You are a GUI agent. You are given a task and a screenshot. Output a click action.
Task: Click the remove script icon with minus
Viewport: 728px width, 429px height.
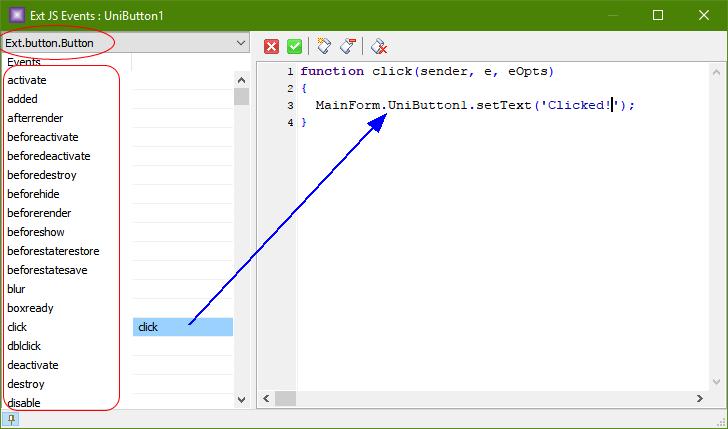point(347,46)
